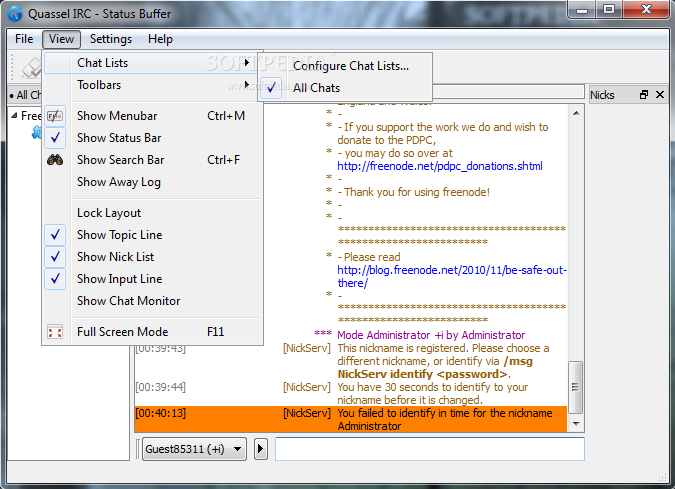675x489 pixels.
Task: Open the Guest85311 nick dropdown
Action: click(194, 449)
